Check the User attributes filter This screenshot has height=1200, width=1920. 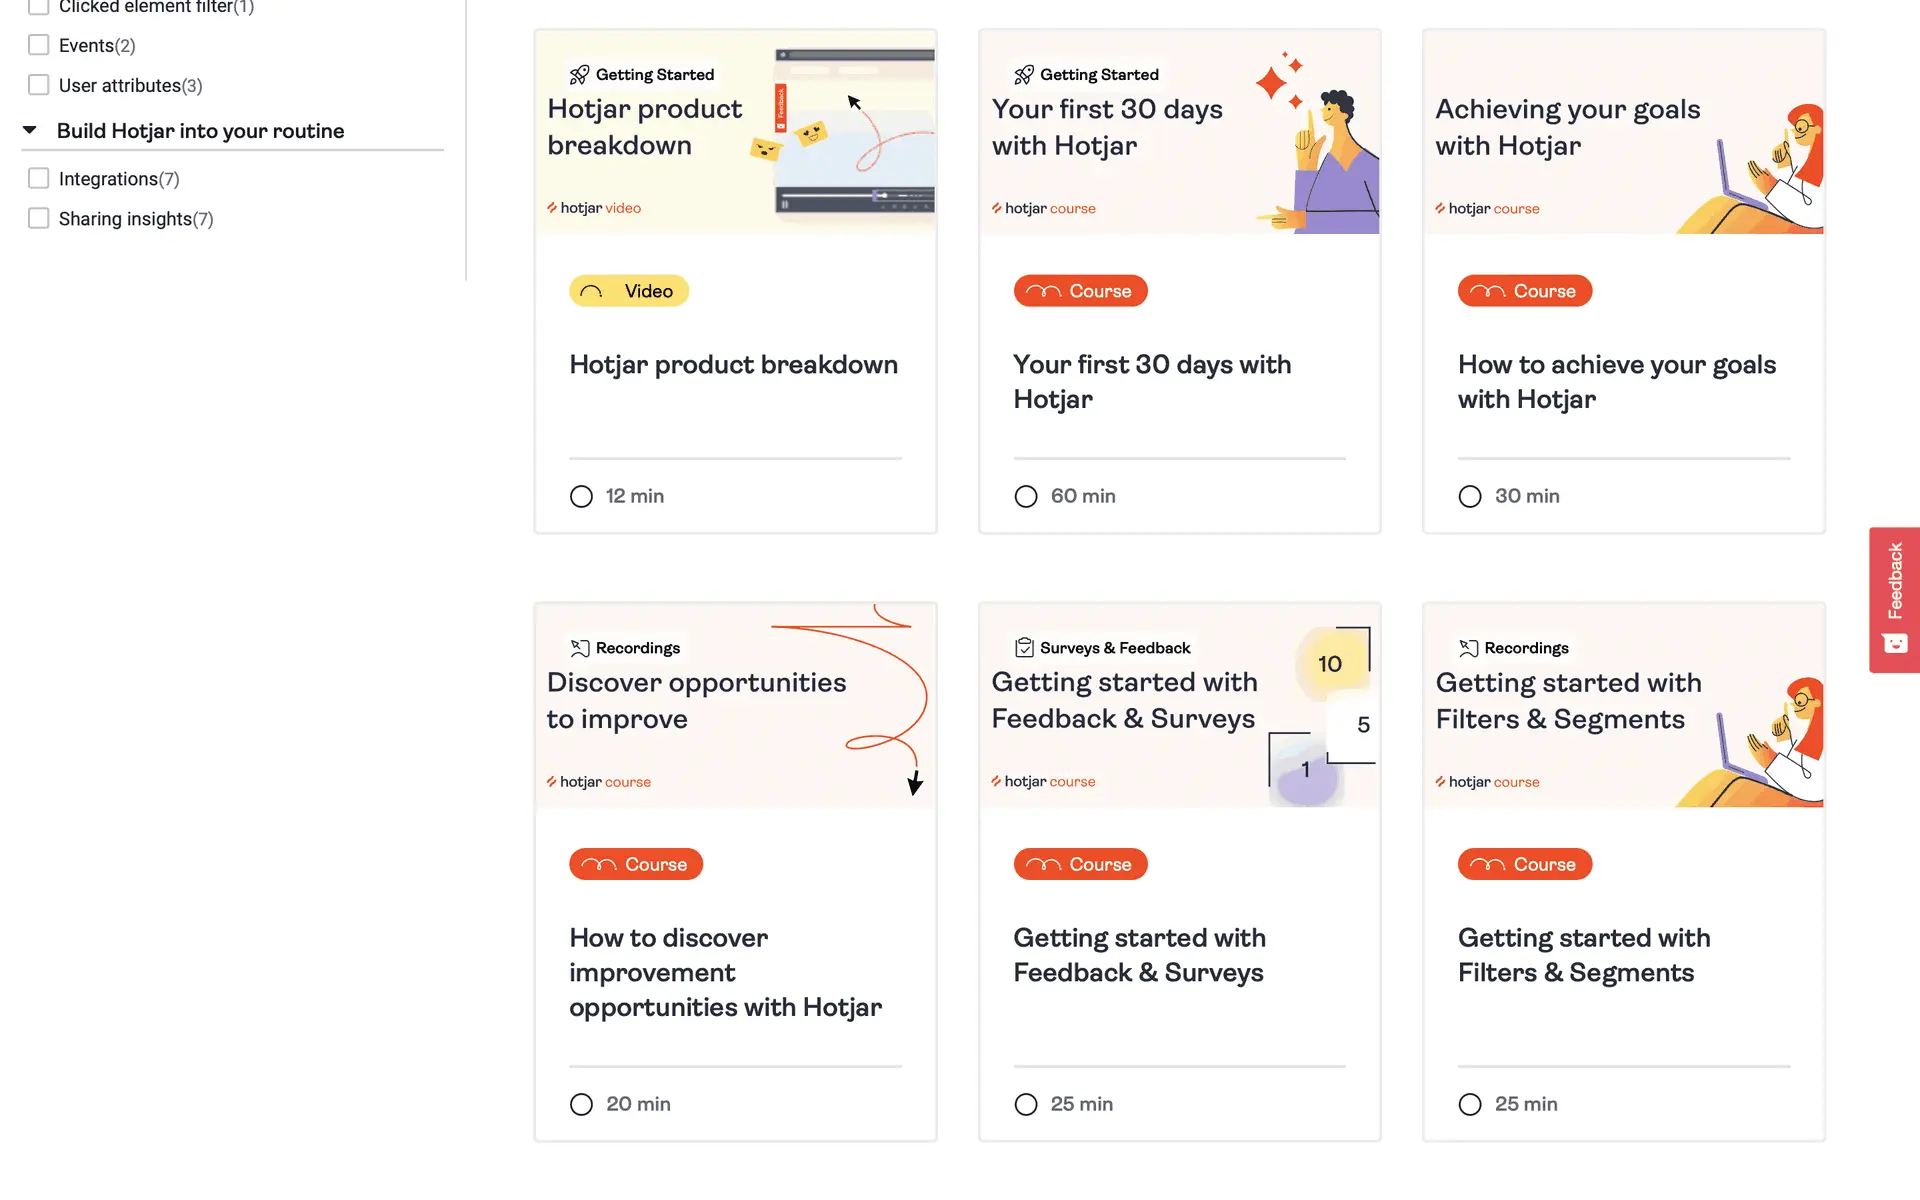(39, 85)
